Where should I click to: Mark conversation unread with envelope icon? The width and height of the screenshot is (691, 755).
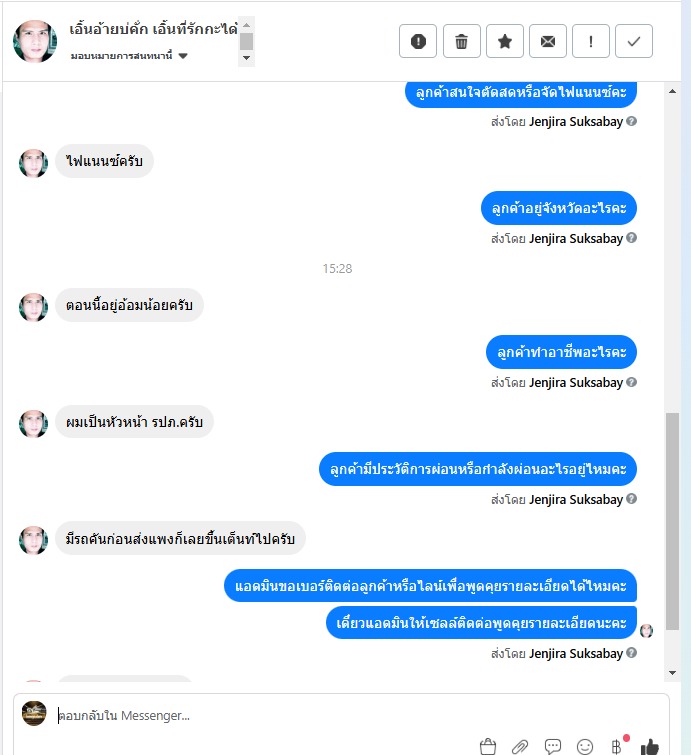[548, 41]
